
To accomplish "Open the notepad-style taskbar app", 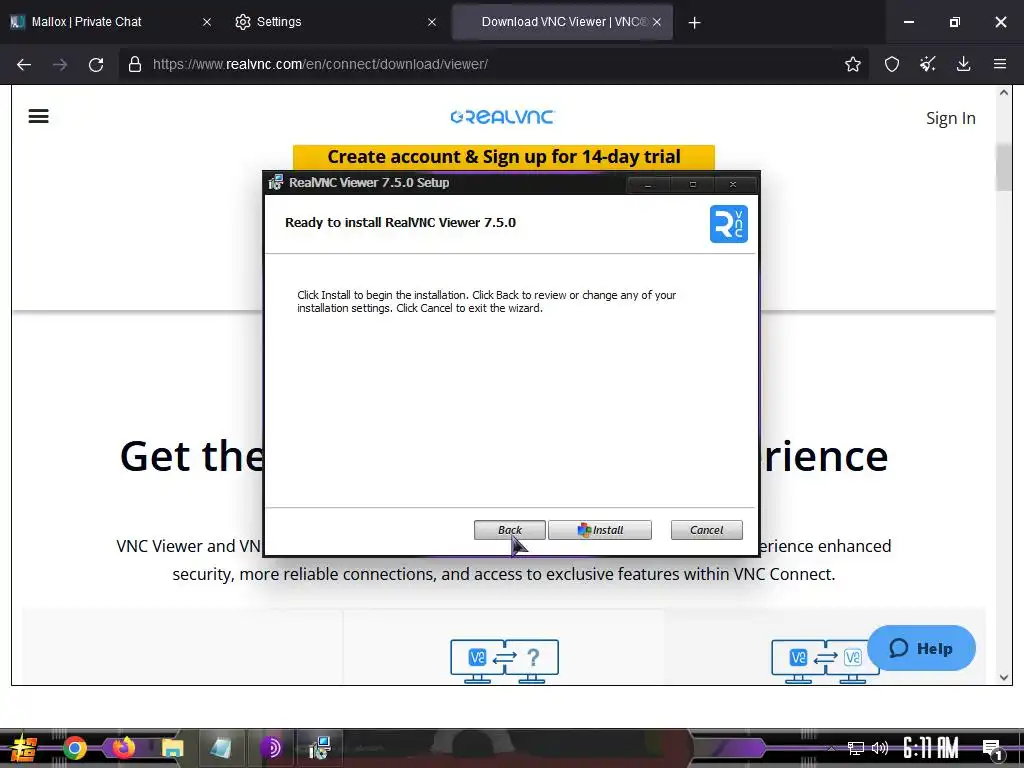I will tap(221, 748).
